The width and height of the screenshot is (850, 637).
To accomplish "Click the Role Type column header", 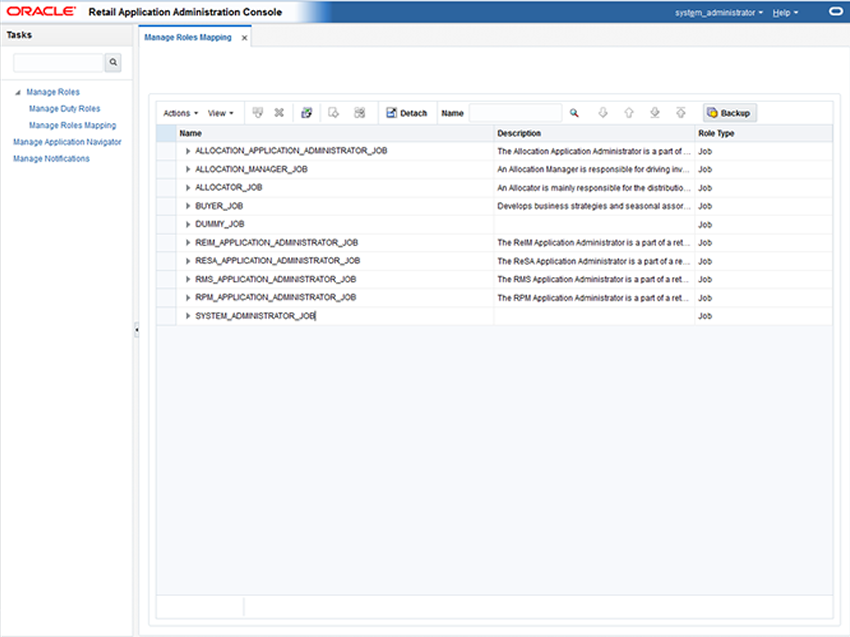I will pyautogui.click(x=763, y=133).
